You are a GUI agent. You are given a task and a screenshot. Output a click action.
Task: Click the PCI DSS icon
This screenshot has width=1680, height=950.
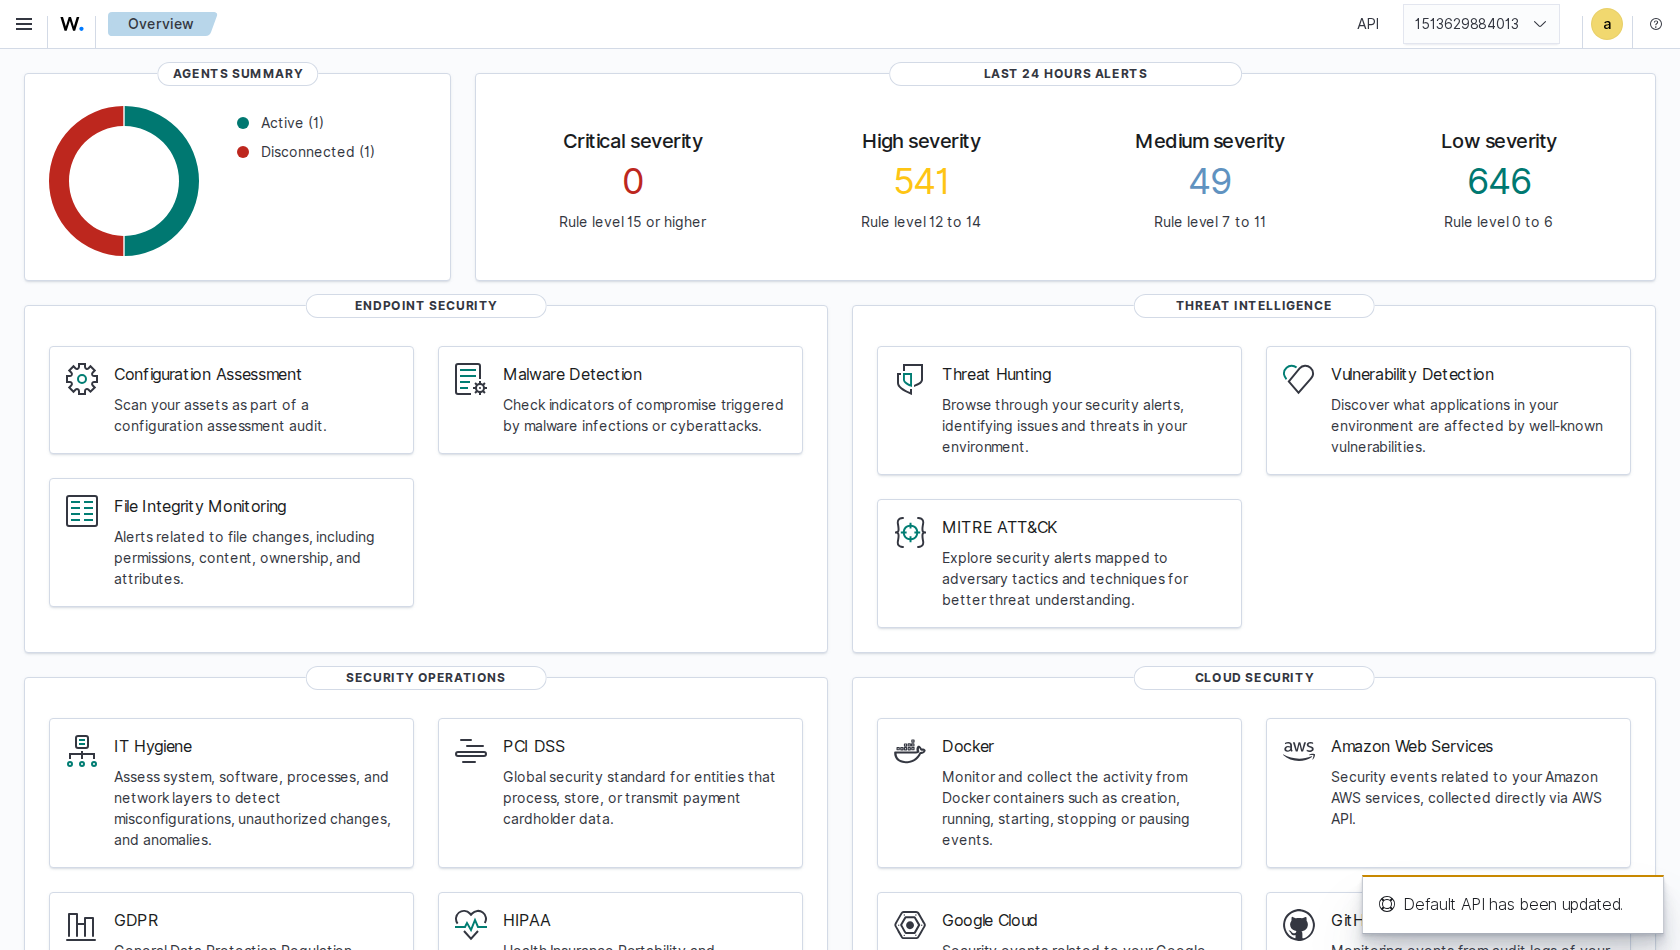pyautogui.click(x=471, y=751)
